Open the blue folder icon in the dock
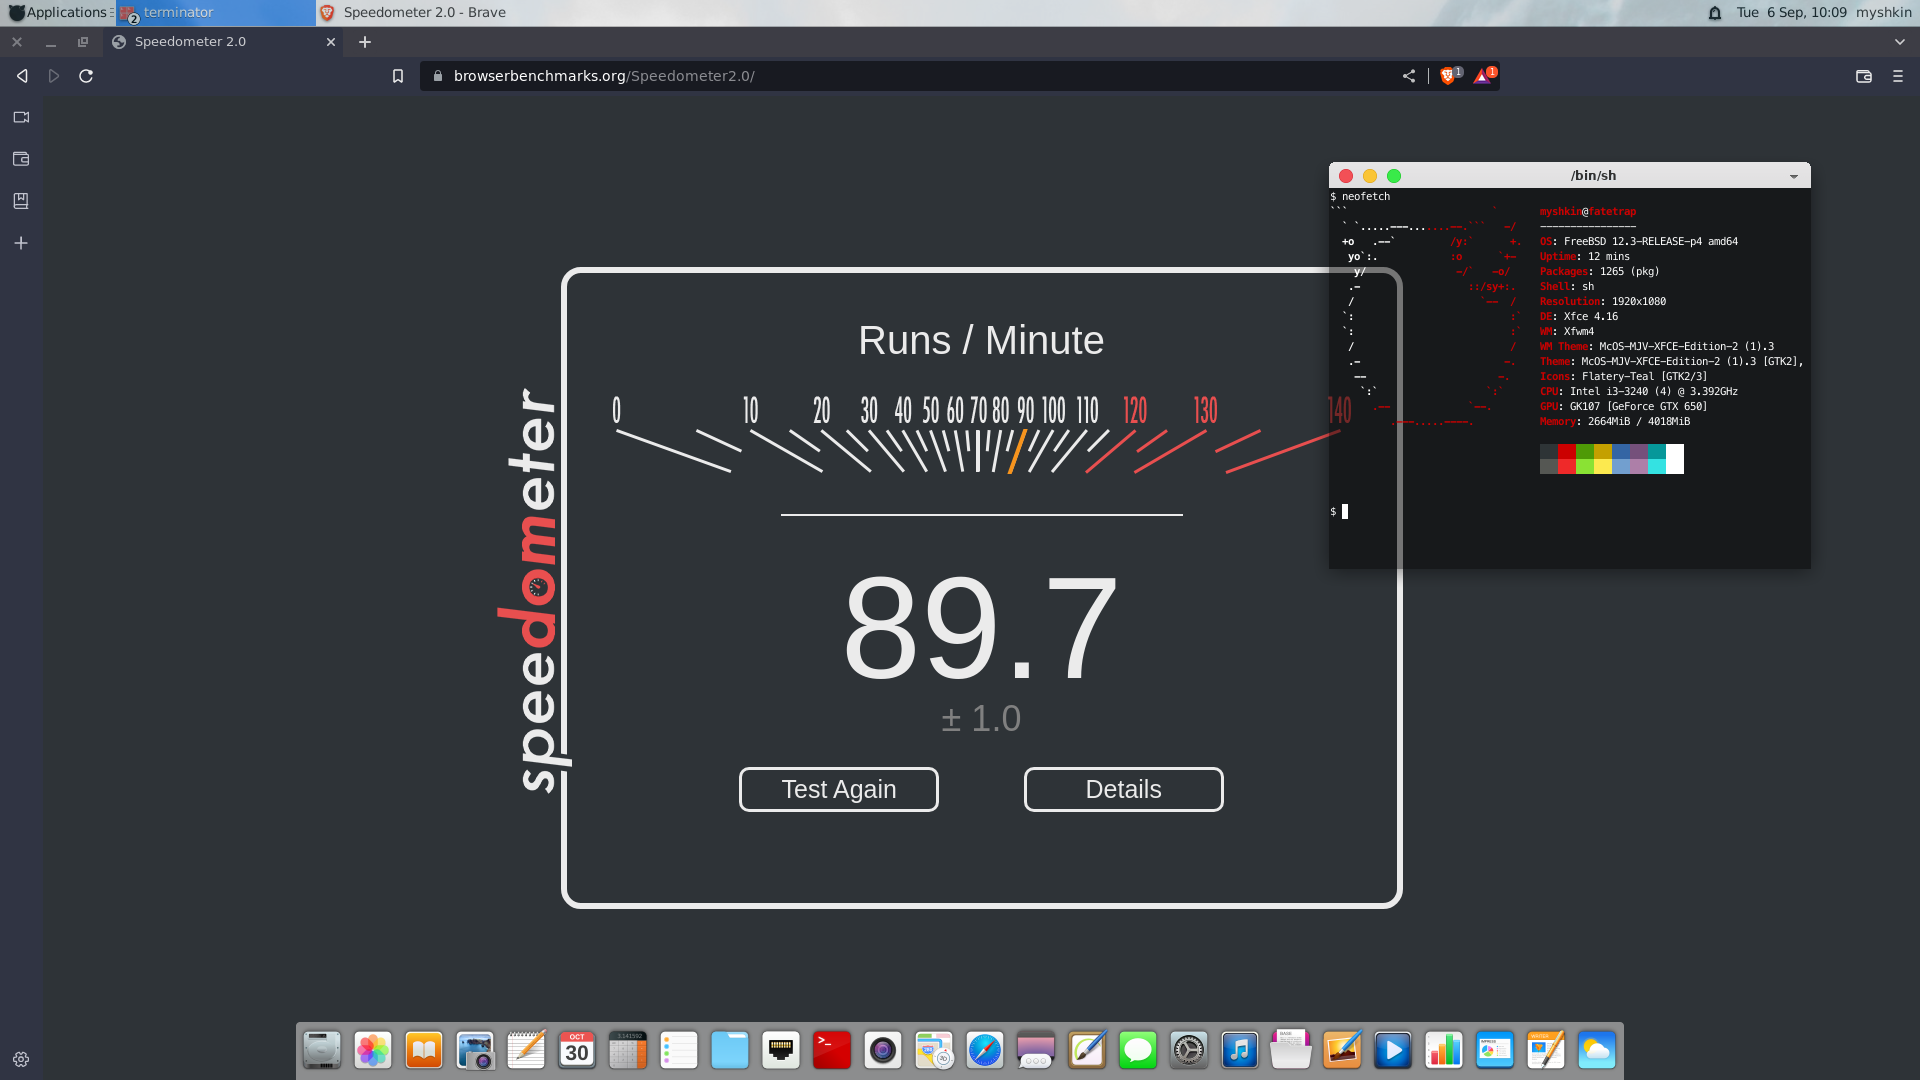1920x1080 pixels. (730, 1050)
